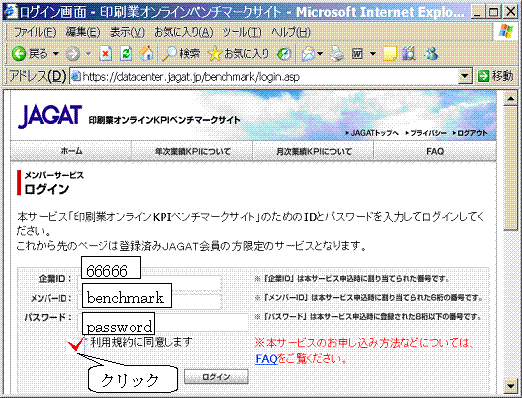Open the 表示(V) menu
Image resolution: width=522 pixels, height=398 pixels.
[x=127, y=32]
